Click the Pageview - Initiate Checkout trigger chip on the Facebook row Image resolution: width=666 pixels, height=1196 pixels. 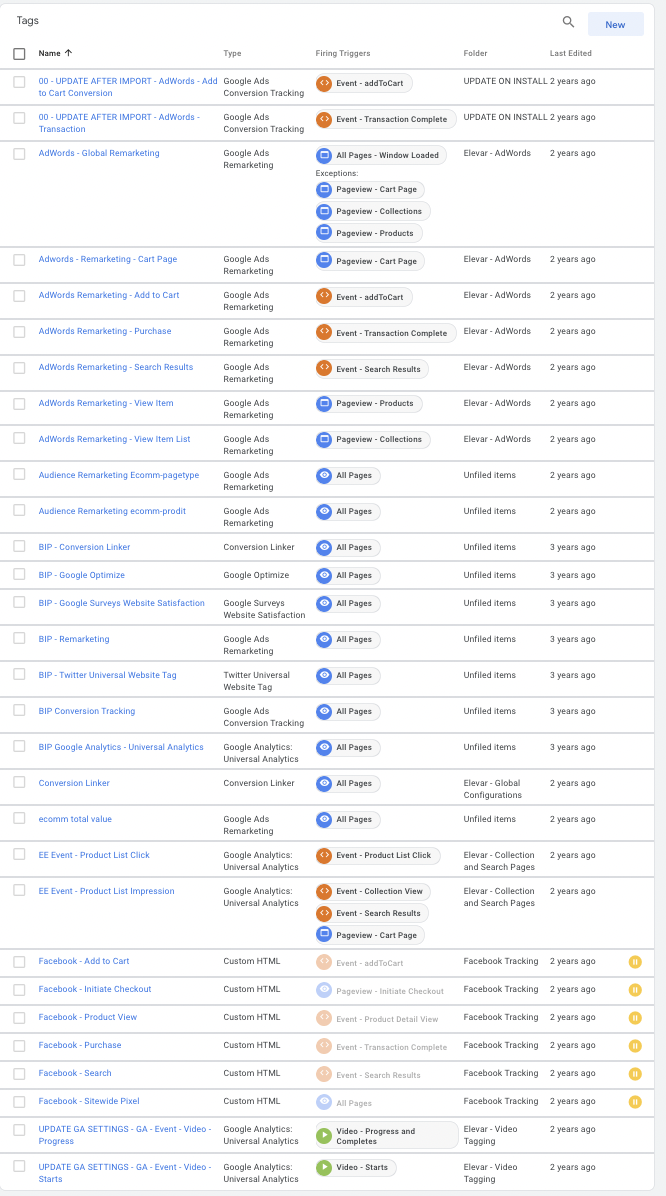[x=380, y=991]
